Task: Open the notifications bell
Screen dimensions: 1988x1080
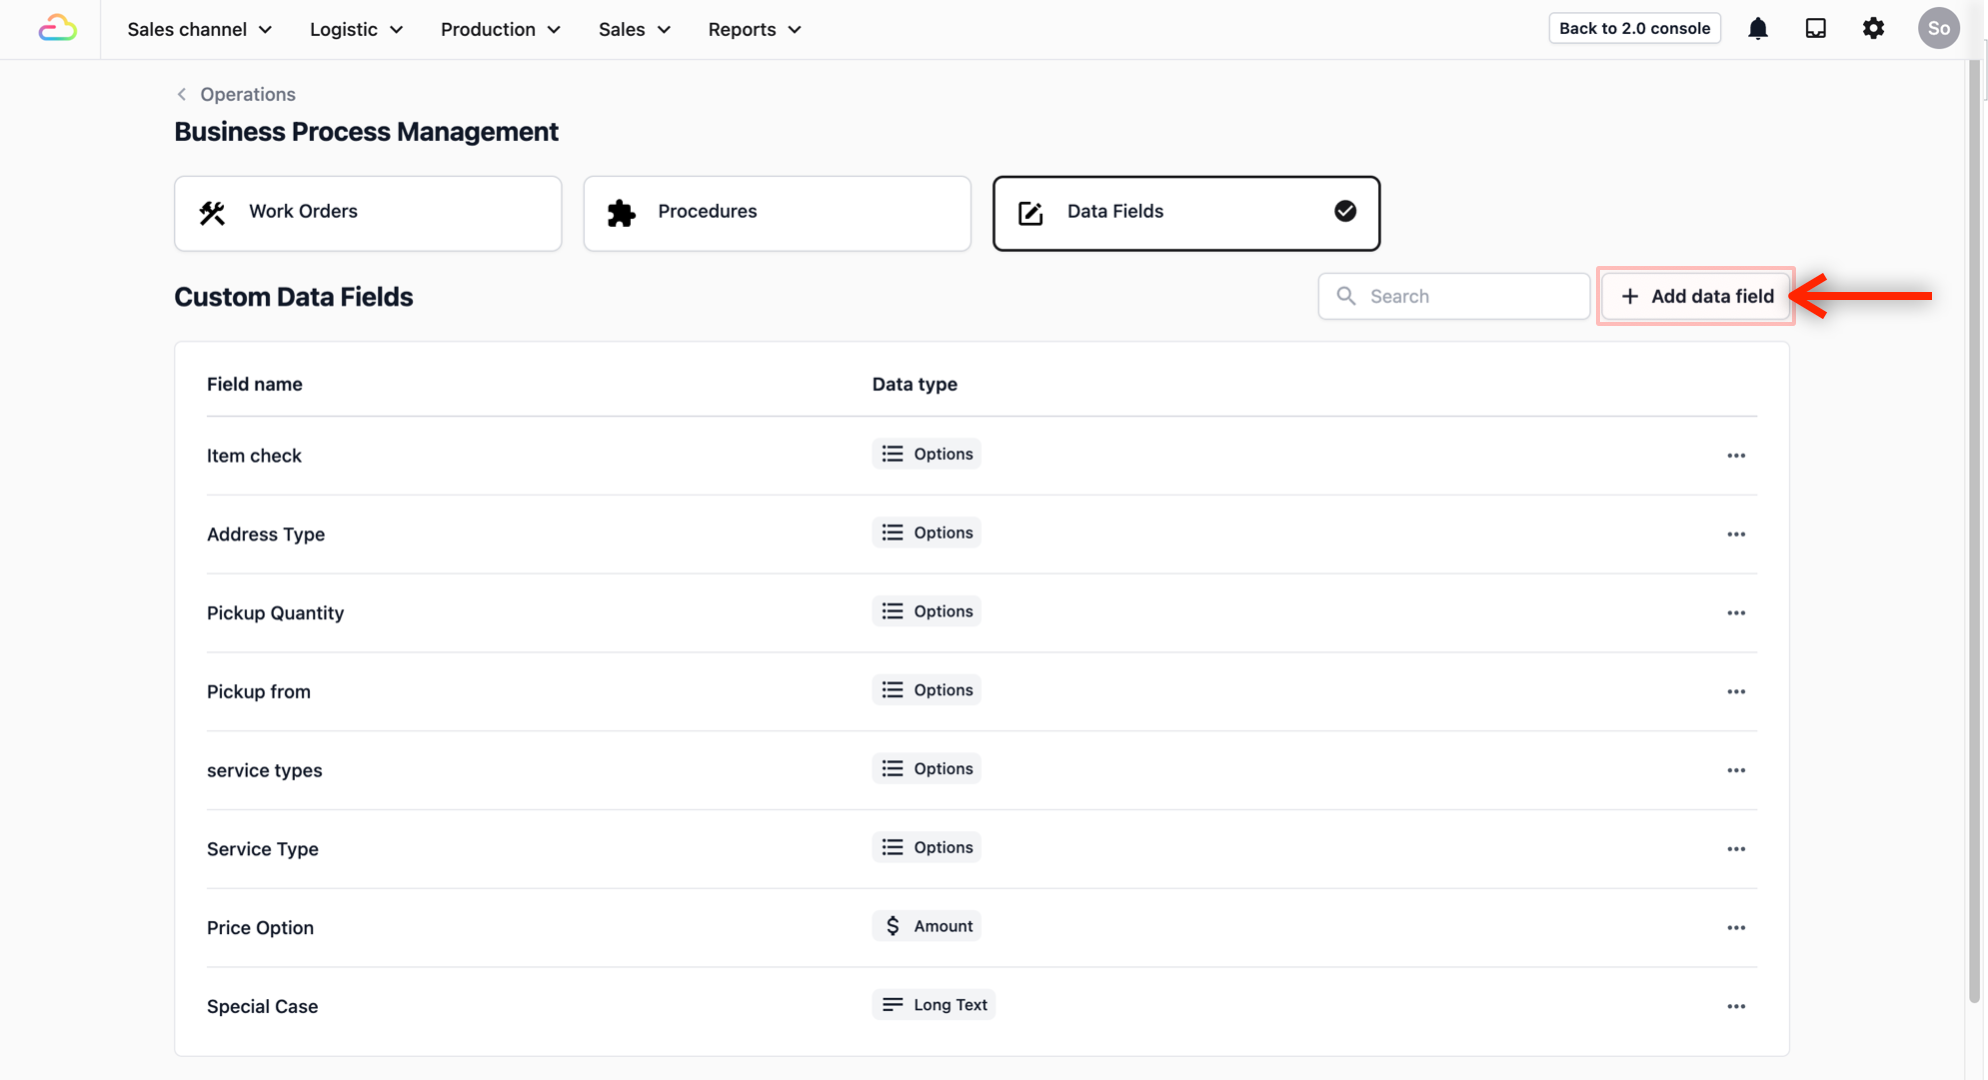Action: click(x=1757, y=28)
